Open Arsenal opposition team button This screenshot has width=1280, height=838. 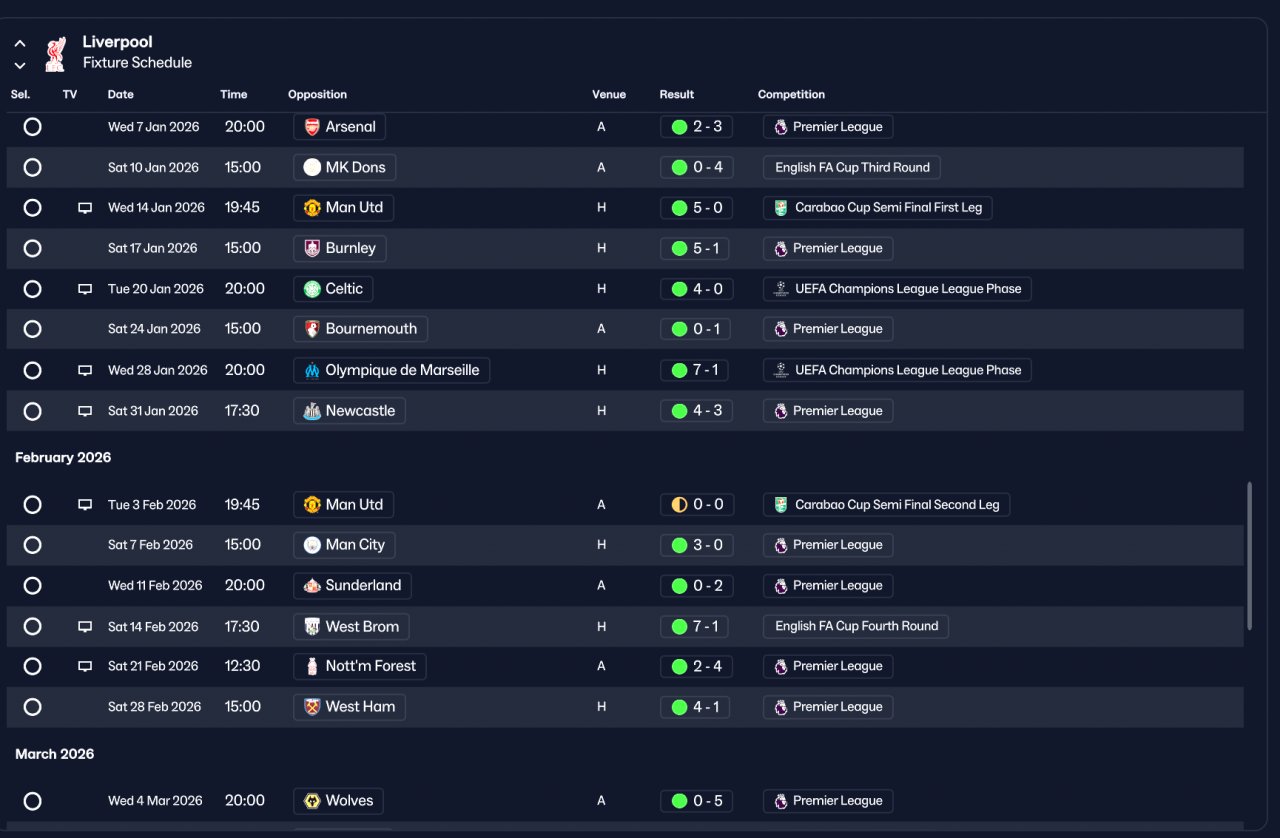339,127
